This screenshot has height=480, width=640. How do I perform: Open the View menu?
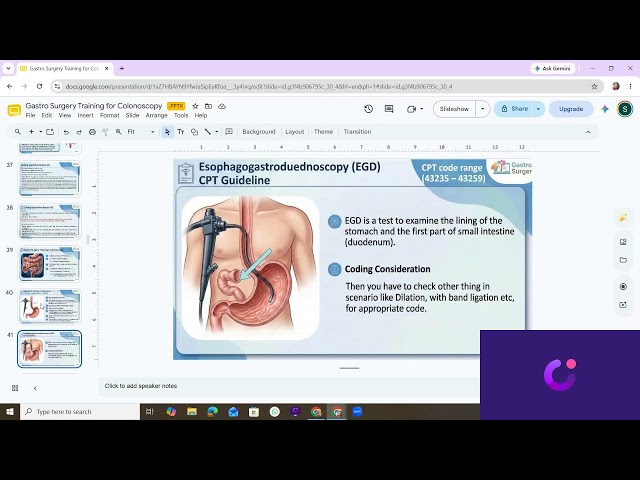pos(65,116)
